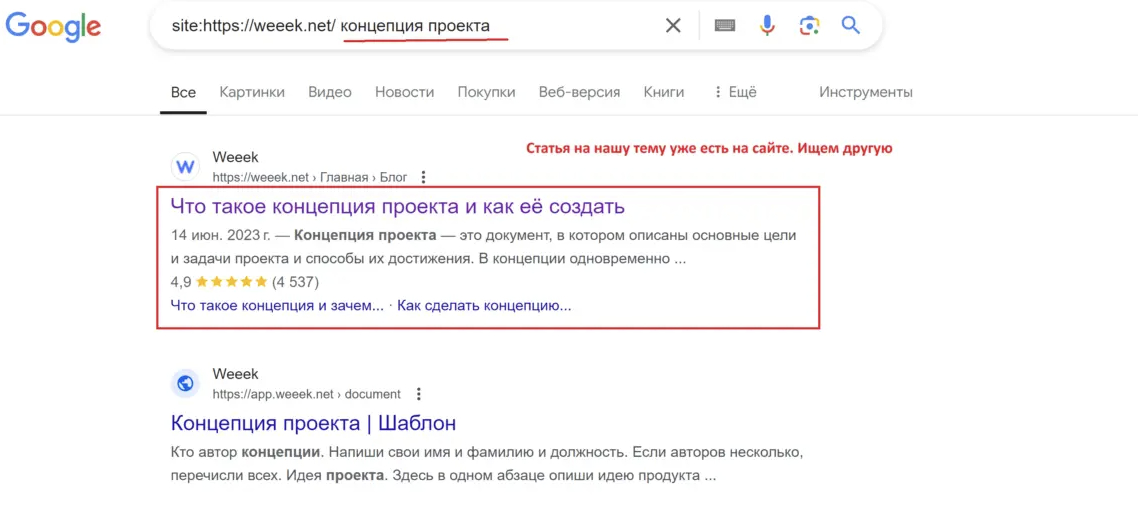Switch to the Картинки tab
This screenshot has width=1138, height=514.
(252, 92)
